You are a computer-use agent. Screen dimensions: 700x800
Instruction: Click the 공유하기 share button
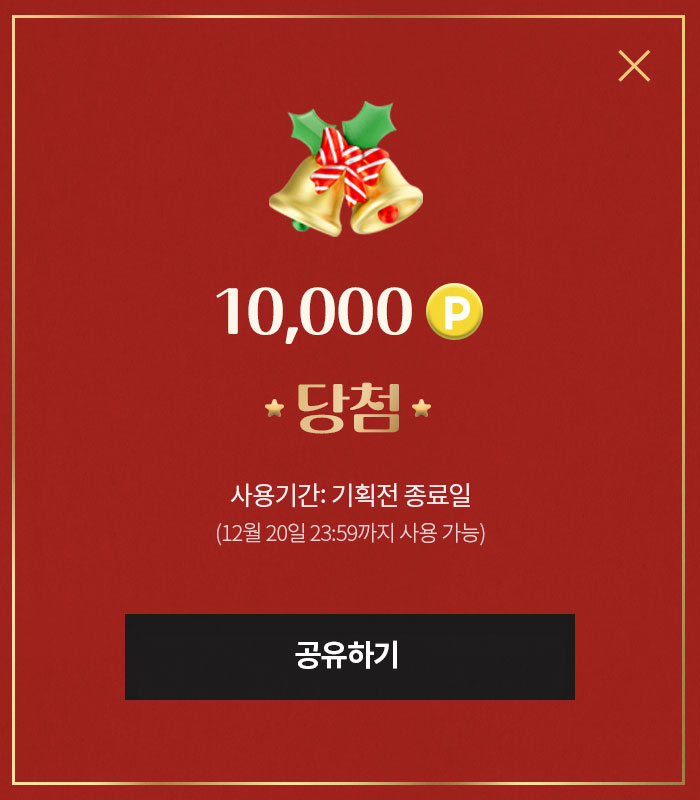(x=349, y=657)
